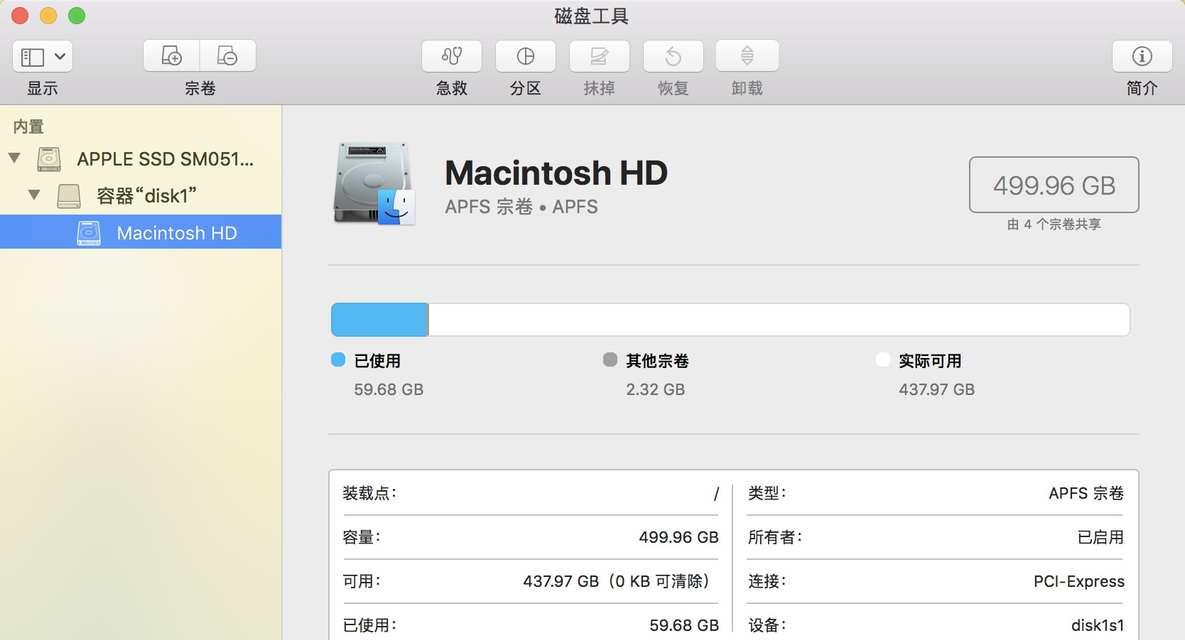
Task: Open the sidebar display options dropdown
Action: coord(42,57)
